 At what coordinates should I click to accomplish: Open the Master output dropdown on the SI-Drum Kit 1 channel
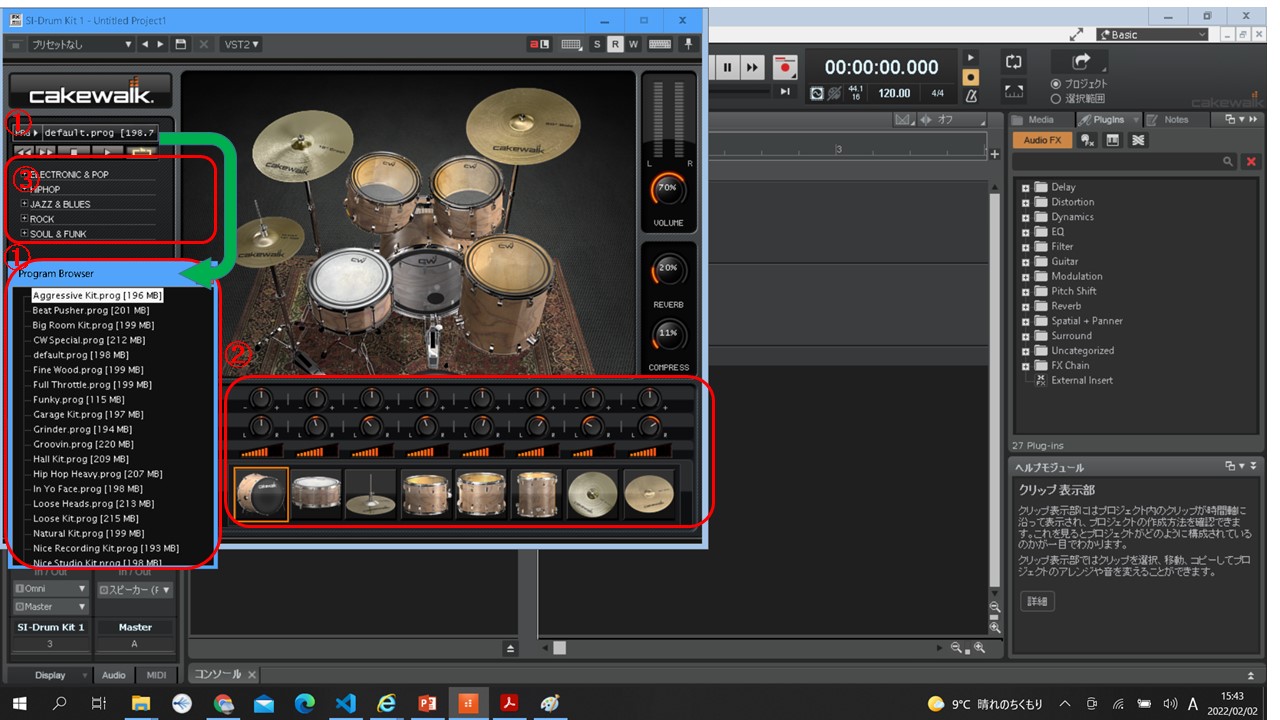pos(50,607)
